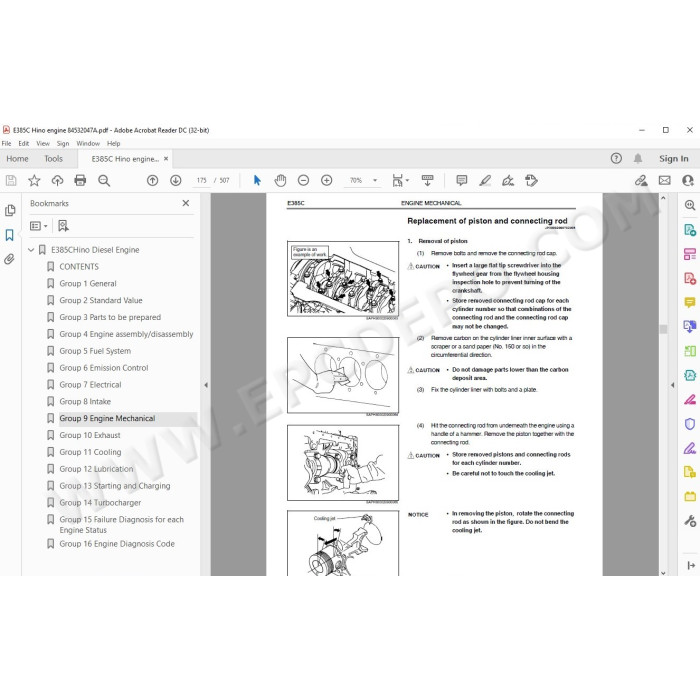Open the Export PDF tool in right pane
The height and width of the screenshot is (700, 700).
click(690, 230)
